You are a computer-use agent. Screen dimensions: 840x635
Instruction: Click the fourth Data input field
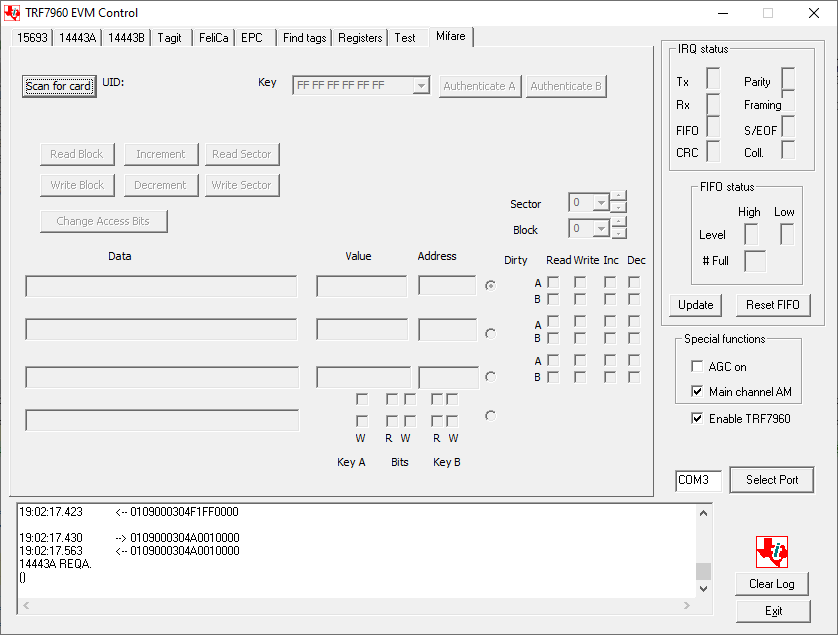pyautogui.click(x=162, y=420)
